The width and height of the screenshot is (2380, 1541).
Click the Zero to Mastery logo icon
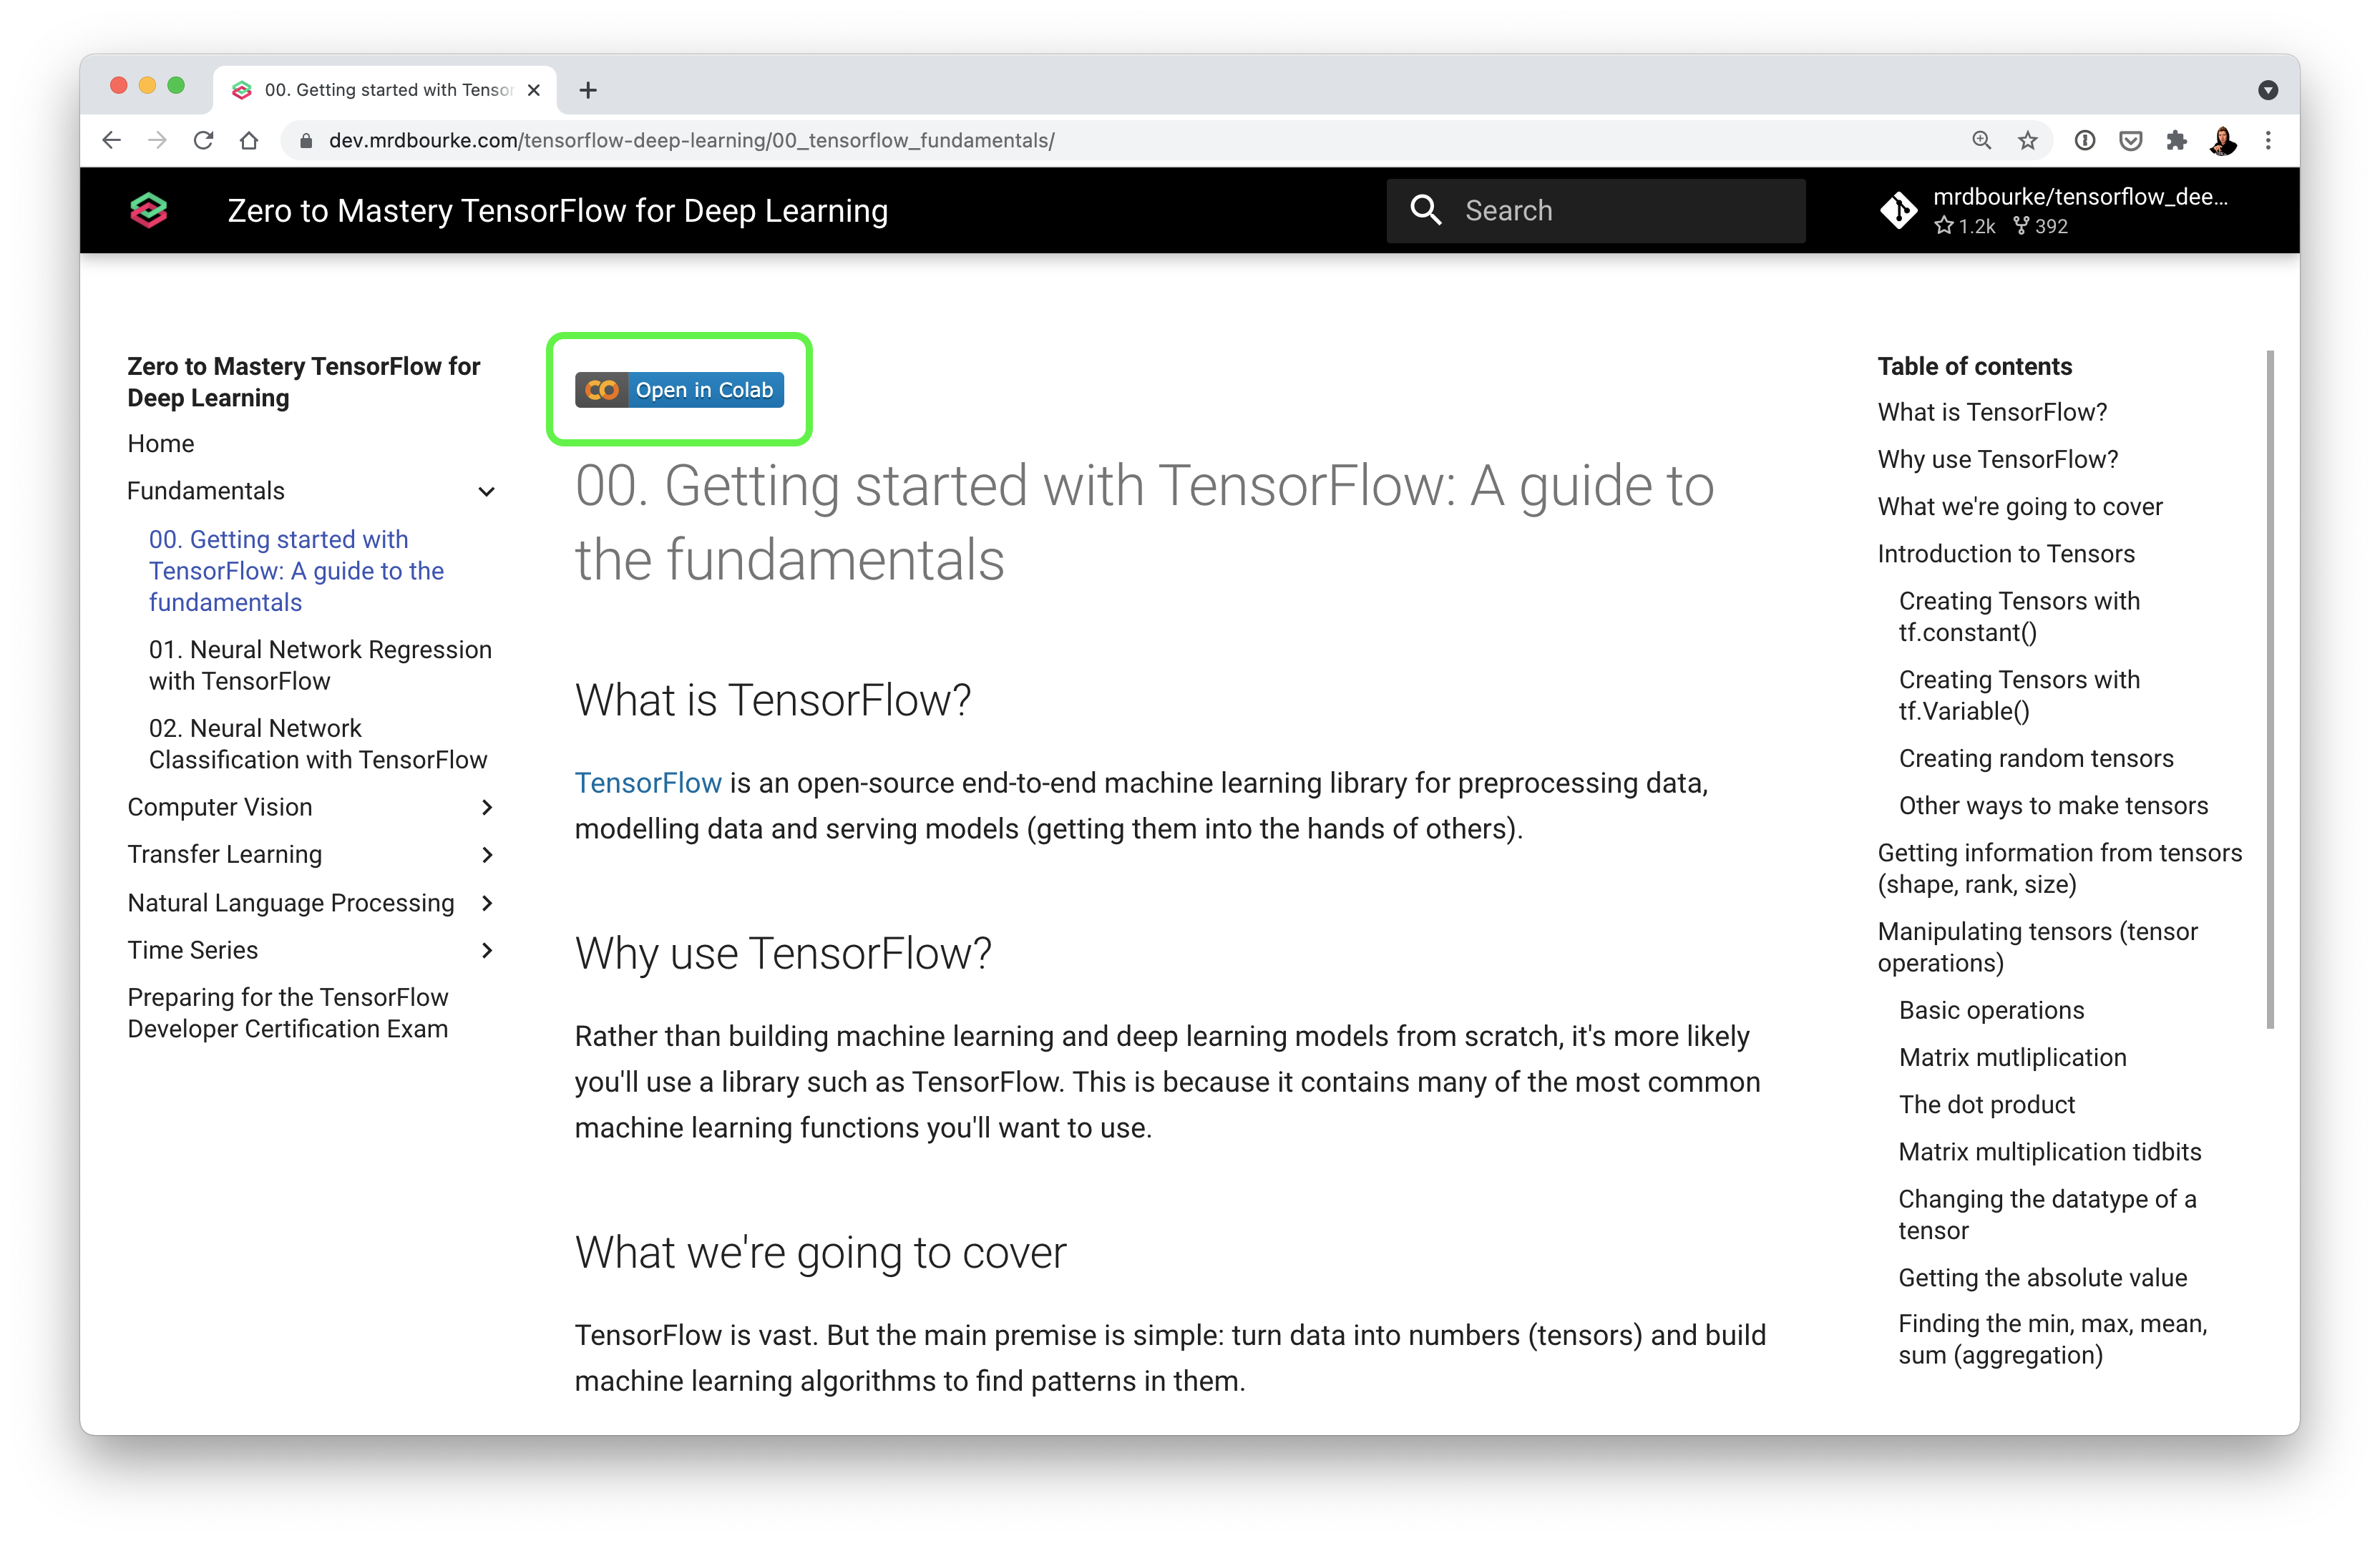tap(148, 210)
